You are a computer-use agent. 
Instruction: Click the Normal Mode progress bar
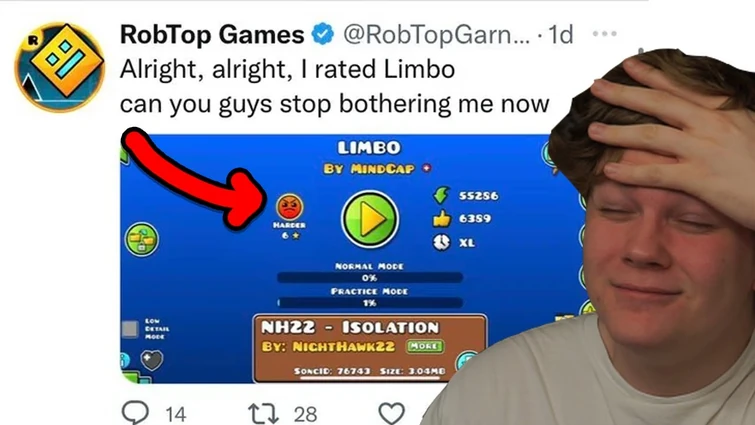coord(370,278)
